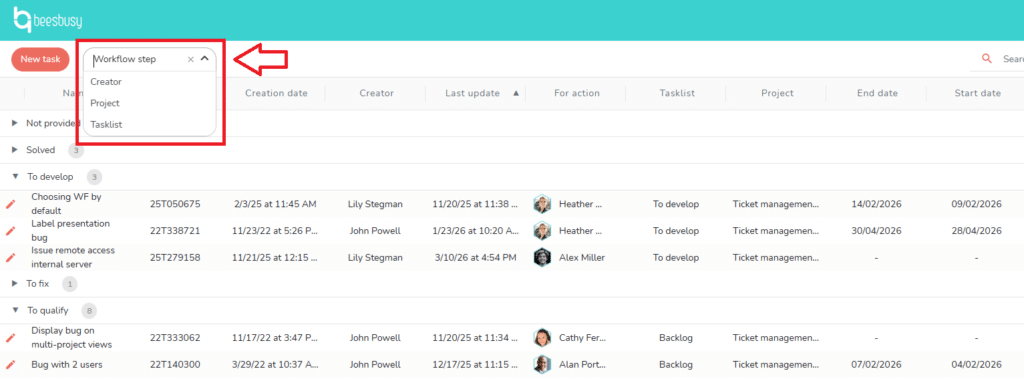This screenshot has width=1024, height=379.
Task: Expand the Not provided group
Action: tap(15, 123)
